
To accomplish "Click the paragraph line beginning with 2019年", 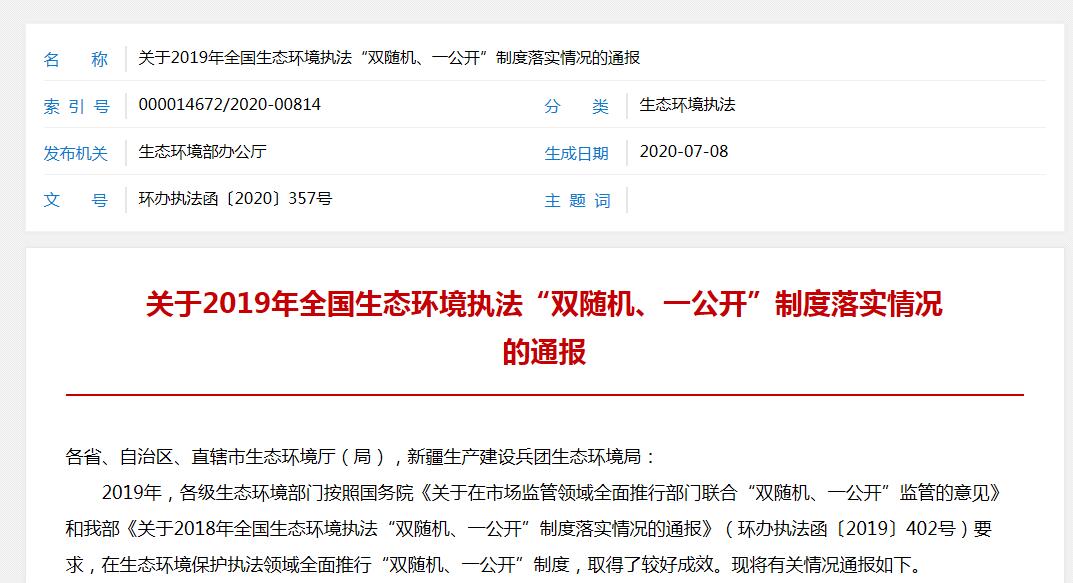I will click(x=550, y=492).
